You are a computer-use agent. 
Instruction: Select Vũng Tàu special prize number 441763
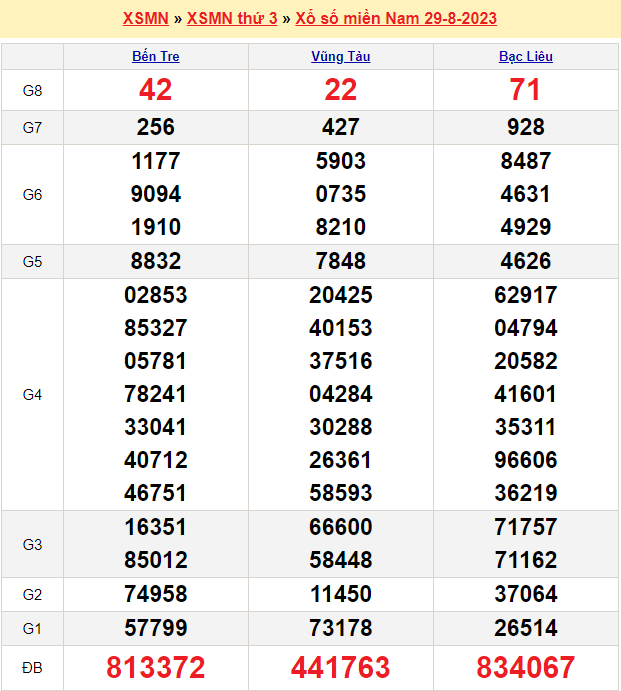pyautogui.click(x=341, y=667)
